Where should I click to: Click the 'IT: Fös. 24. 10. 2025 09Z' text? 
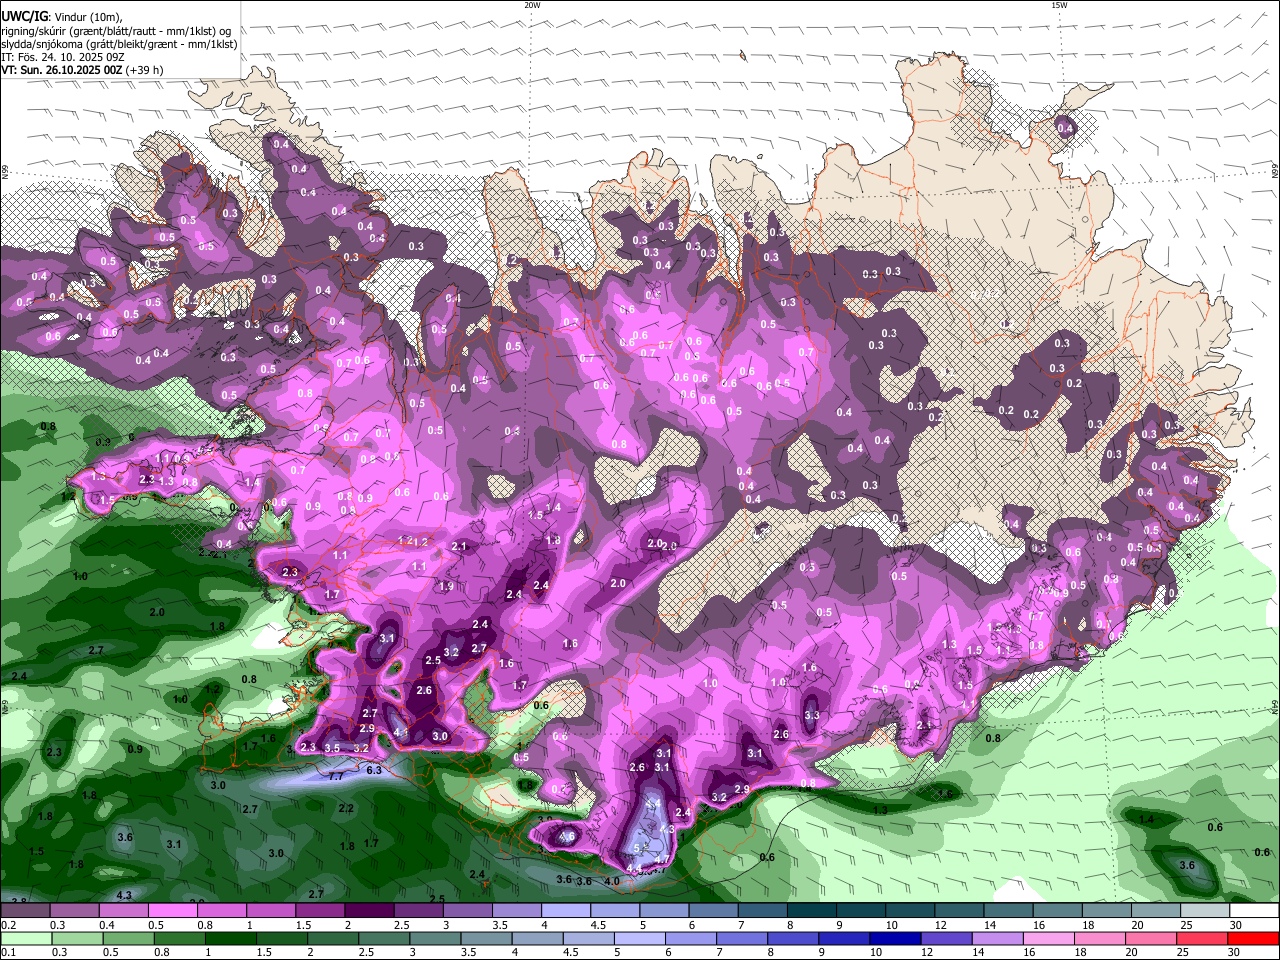[62, 58]
